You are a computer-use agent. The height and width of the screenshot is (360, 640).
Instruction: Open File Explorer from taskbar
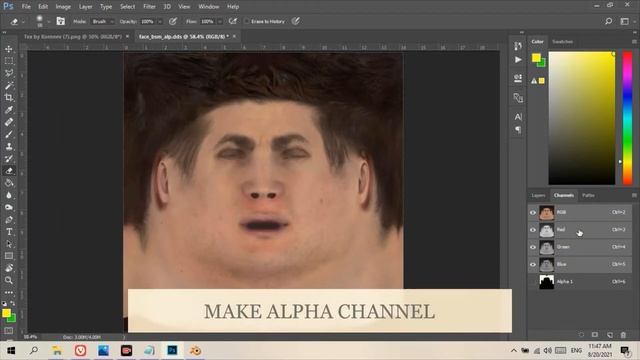[x=57, y=351]
